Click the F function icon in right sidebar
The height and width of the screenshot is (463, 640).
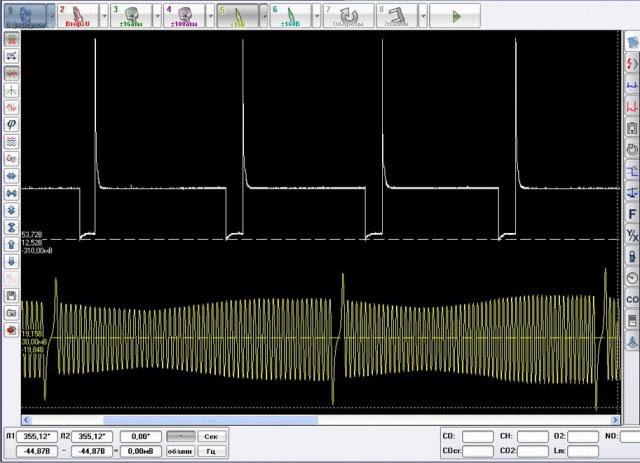pyautogui.click(x=632, y=213)
